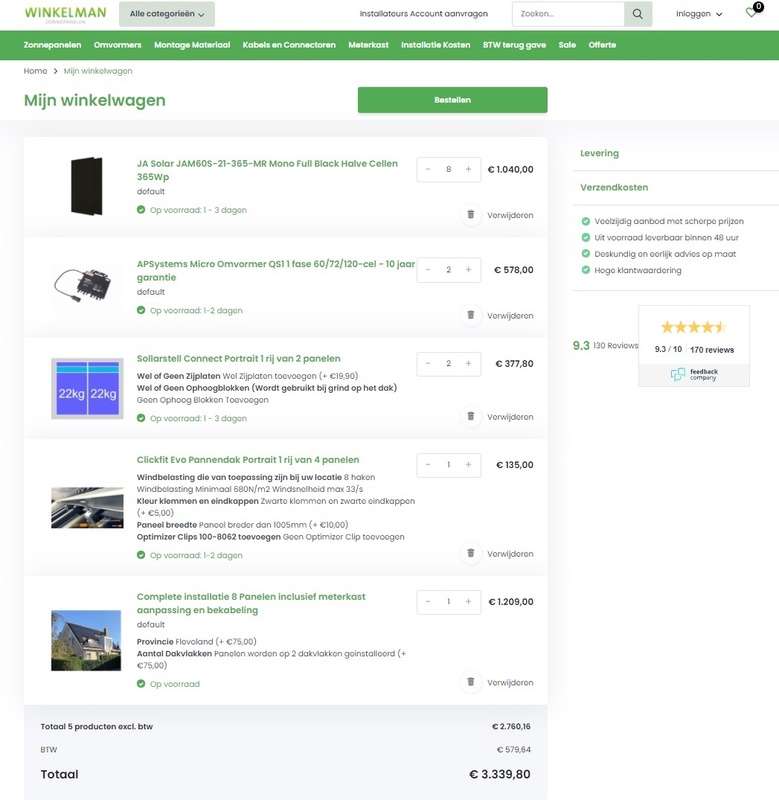This screenshot has width=779, height=800.
Task: Increase Clickfit Evo quantity with plus
Action: [x=468, y=465]
